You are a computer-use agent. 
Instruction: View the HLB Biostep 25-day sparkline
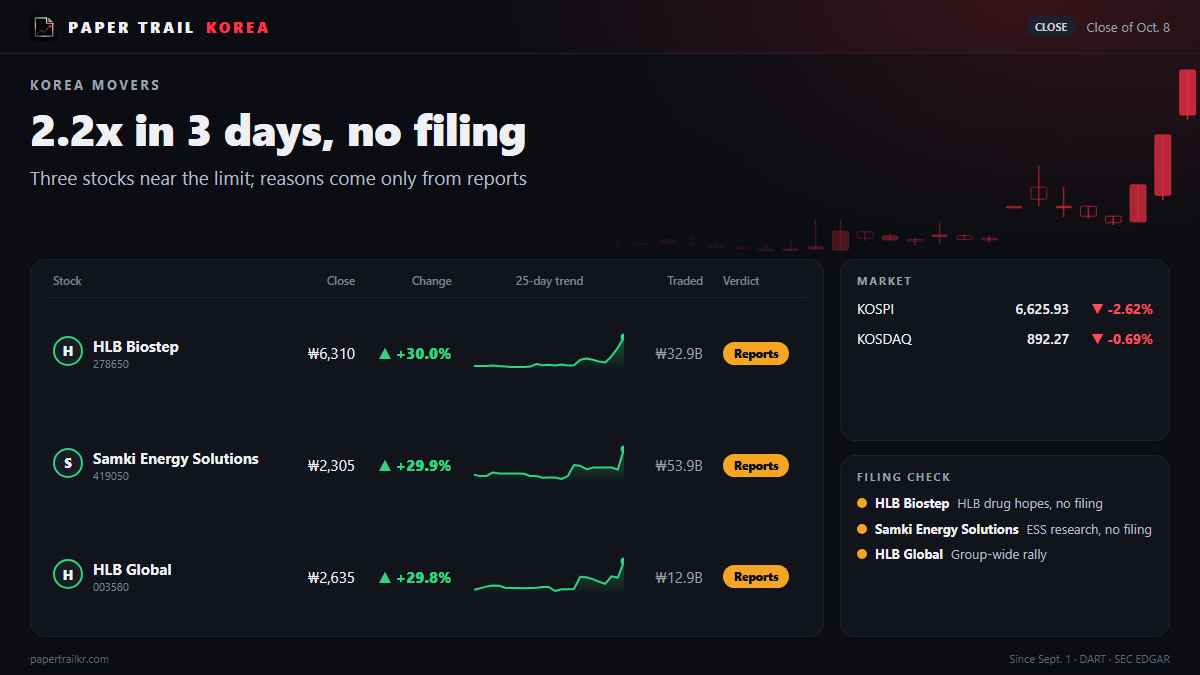click(549, 352)
